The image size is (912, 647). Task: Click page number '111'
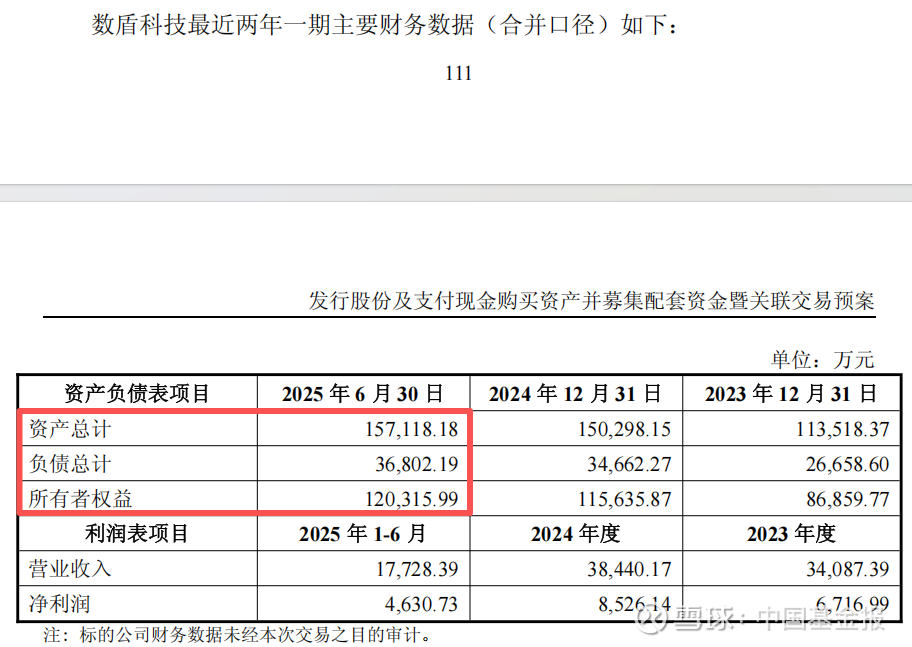(x=458, y=73)
